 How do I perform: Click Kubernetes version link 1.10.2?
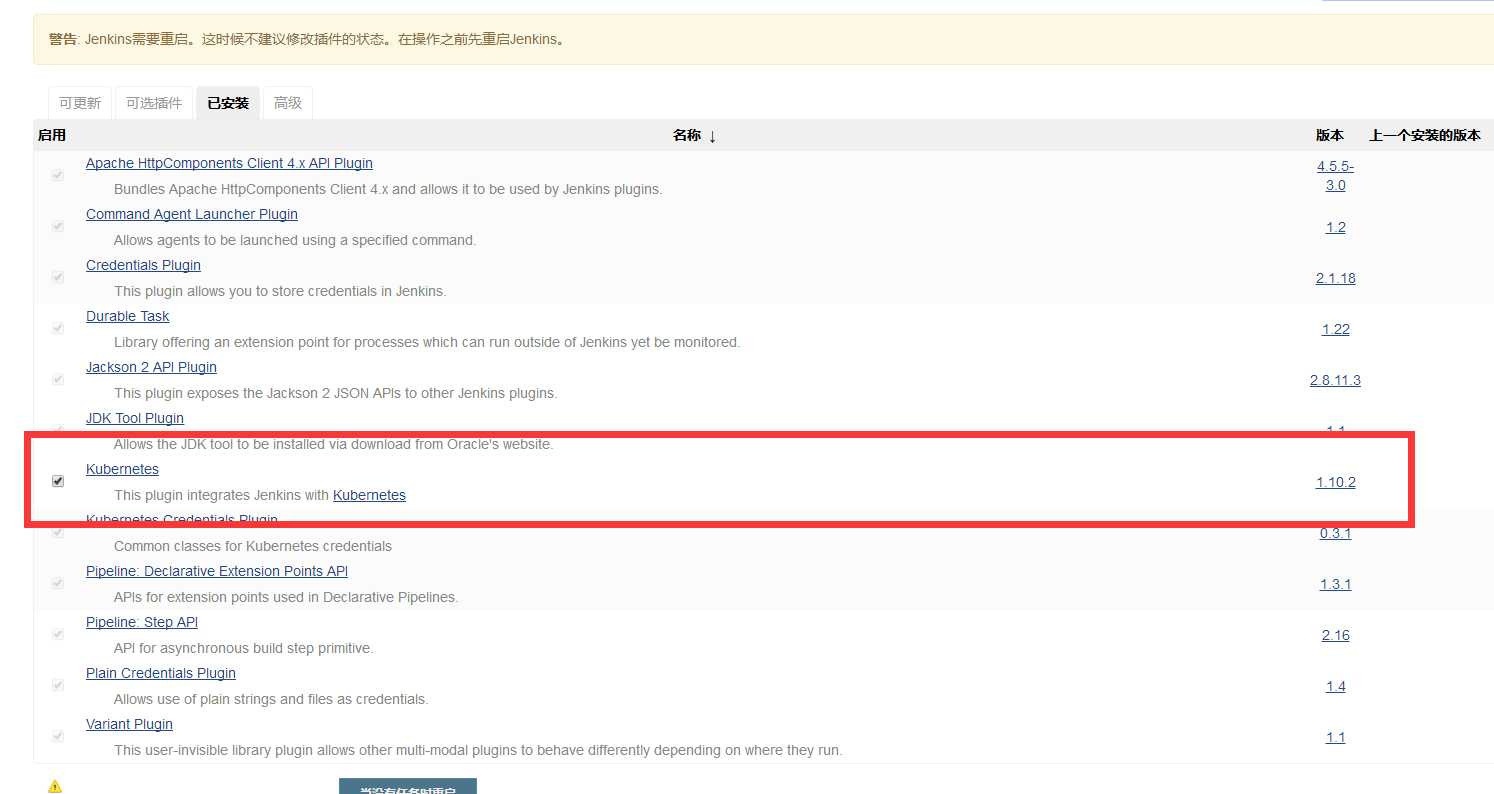point(1335,482)
